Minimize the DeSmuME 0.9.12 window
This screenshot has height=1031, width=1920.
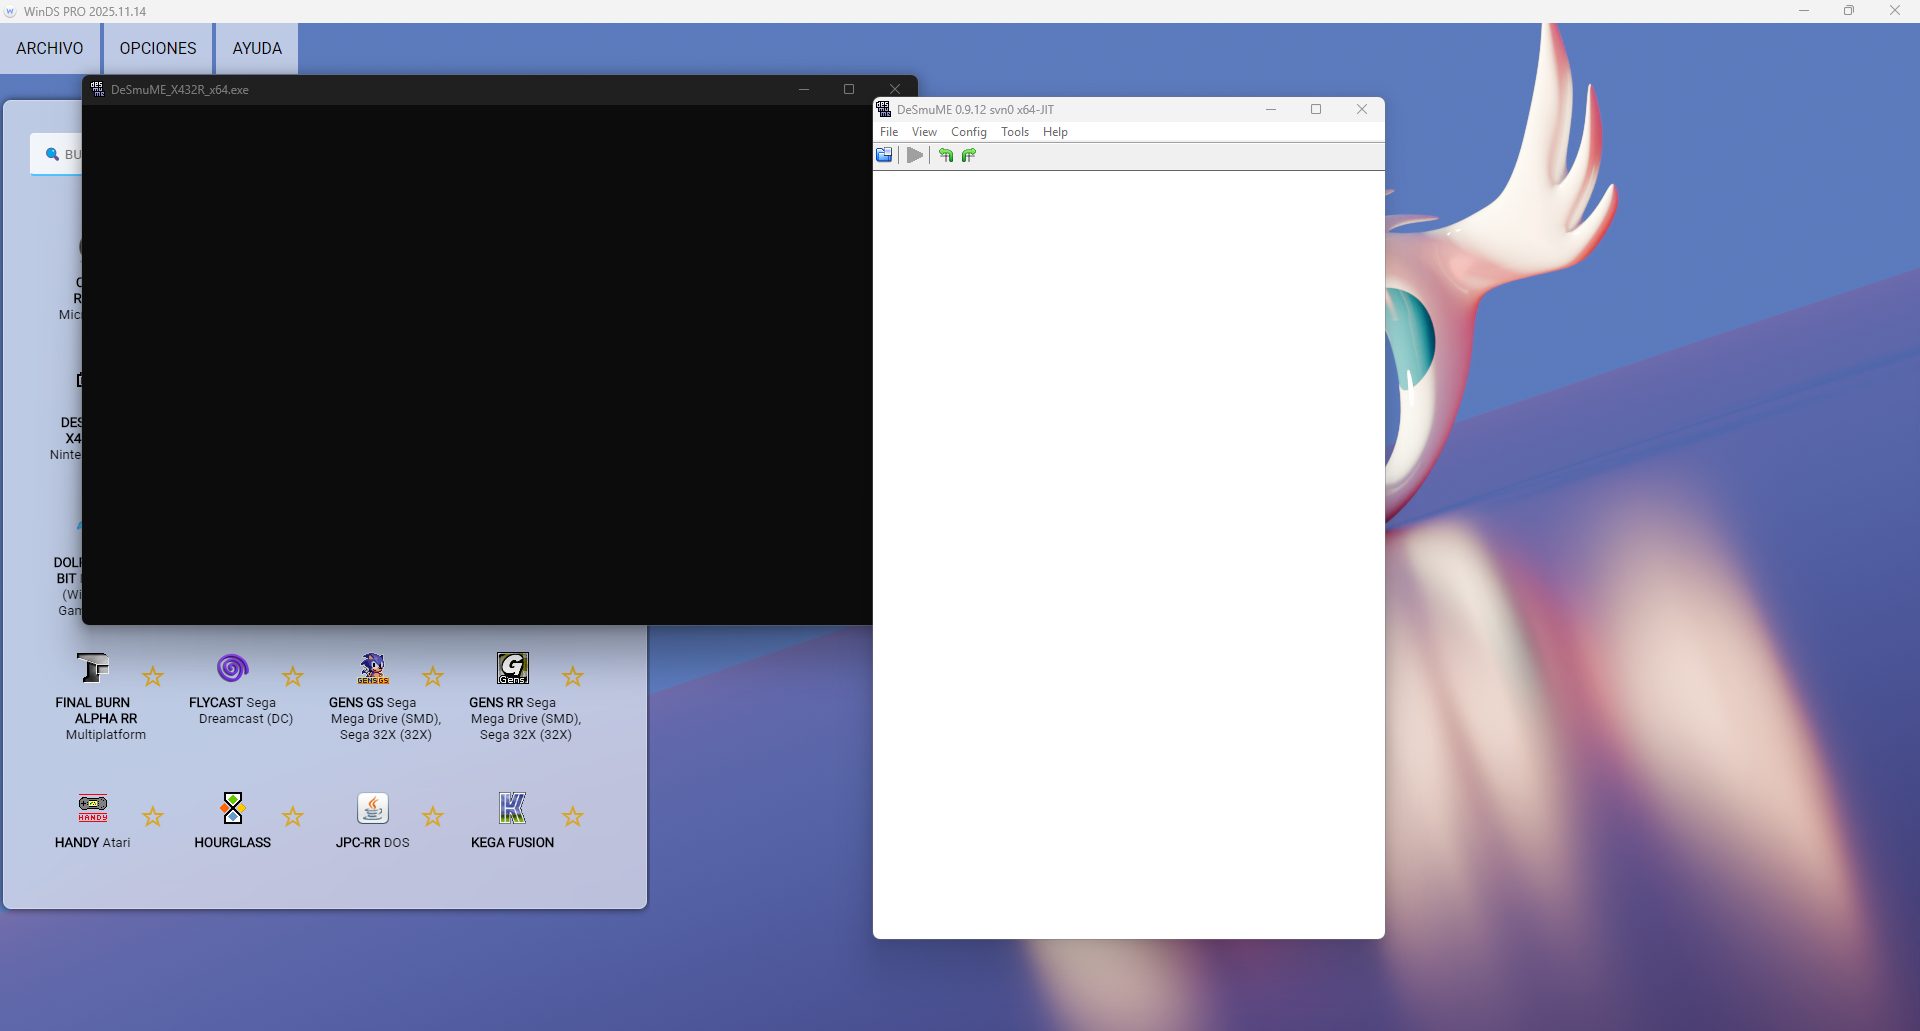1271,109
